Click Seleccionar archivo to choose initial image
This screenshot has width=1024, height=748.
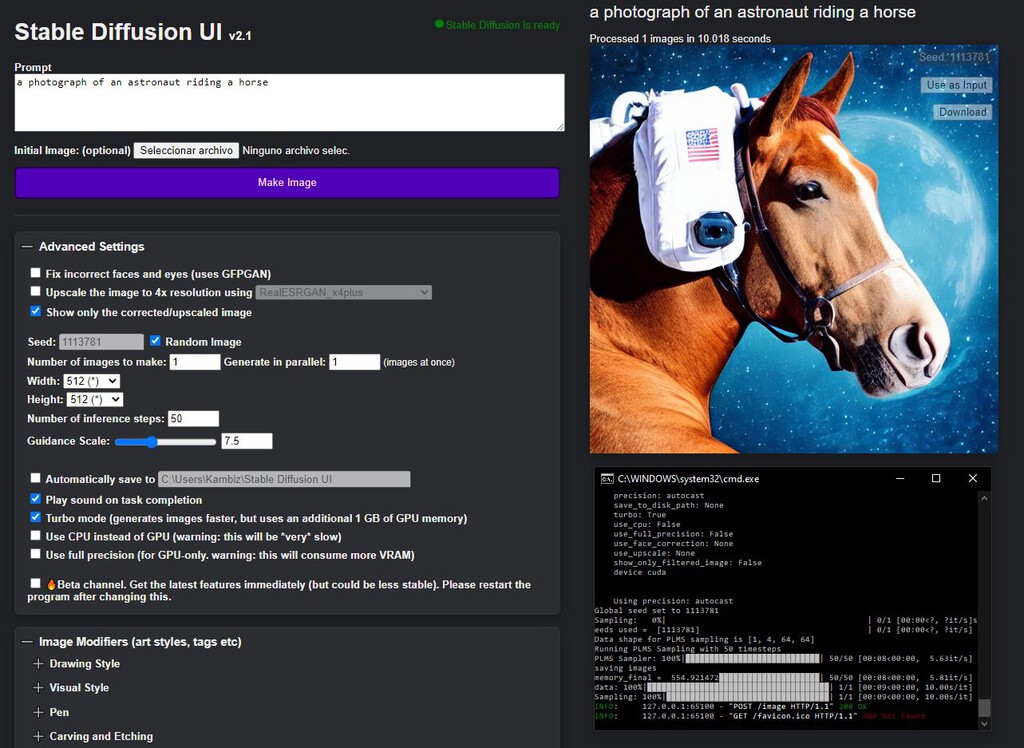point(187,150)
